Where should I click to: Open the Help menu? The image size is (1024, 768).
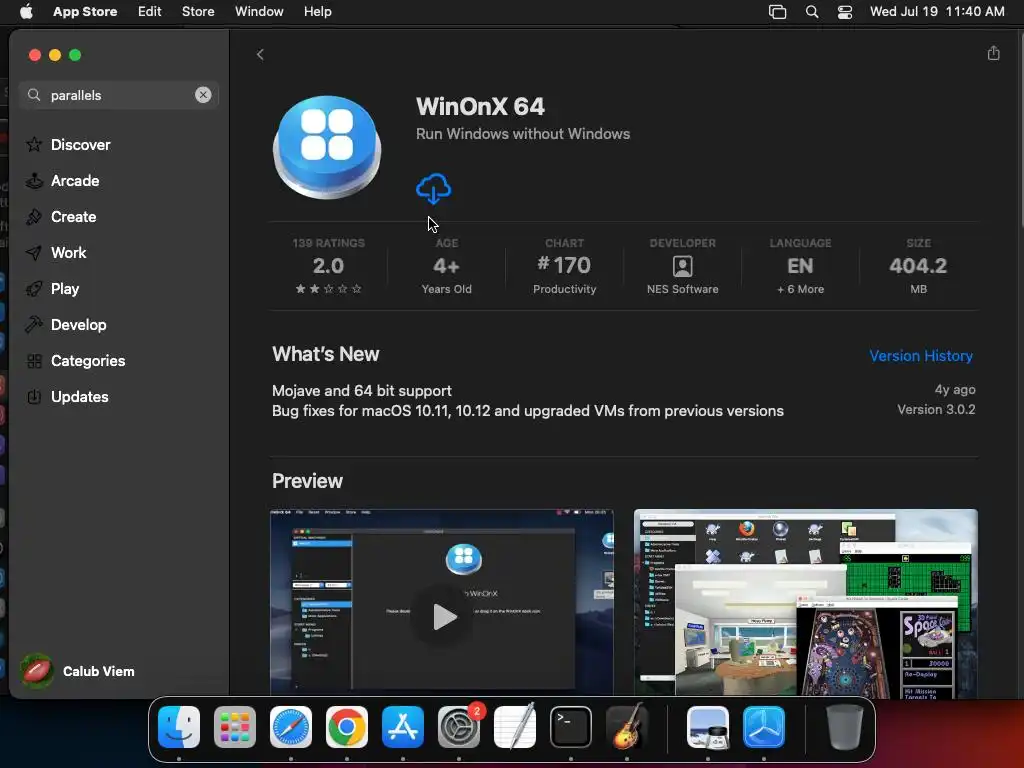click(x=317, y=11)
